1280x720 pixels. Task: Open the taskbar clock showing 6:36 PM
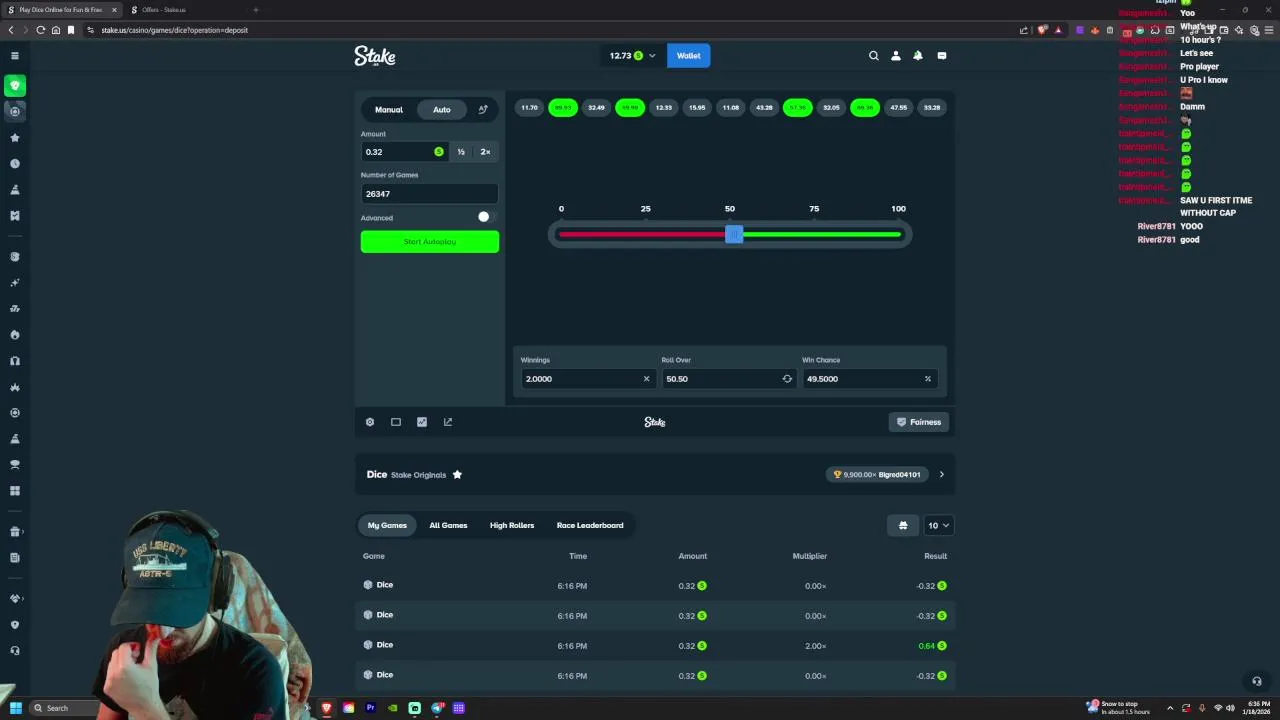click(1256, 708)
